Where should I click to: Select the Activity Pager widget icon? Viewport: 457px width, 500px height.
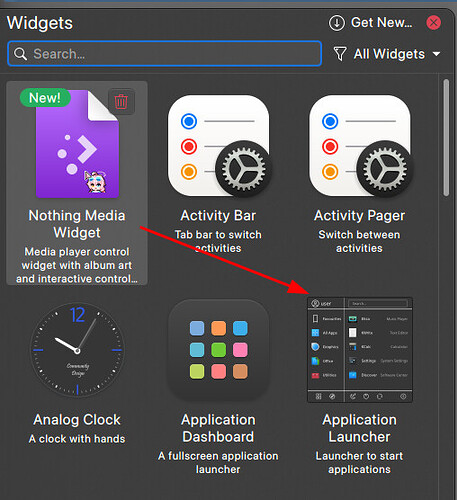[360, 147]
